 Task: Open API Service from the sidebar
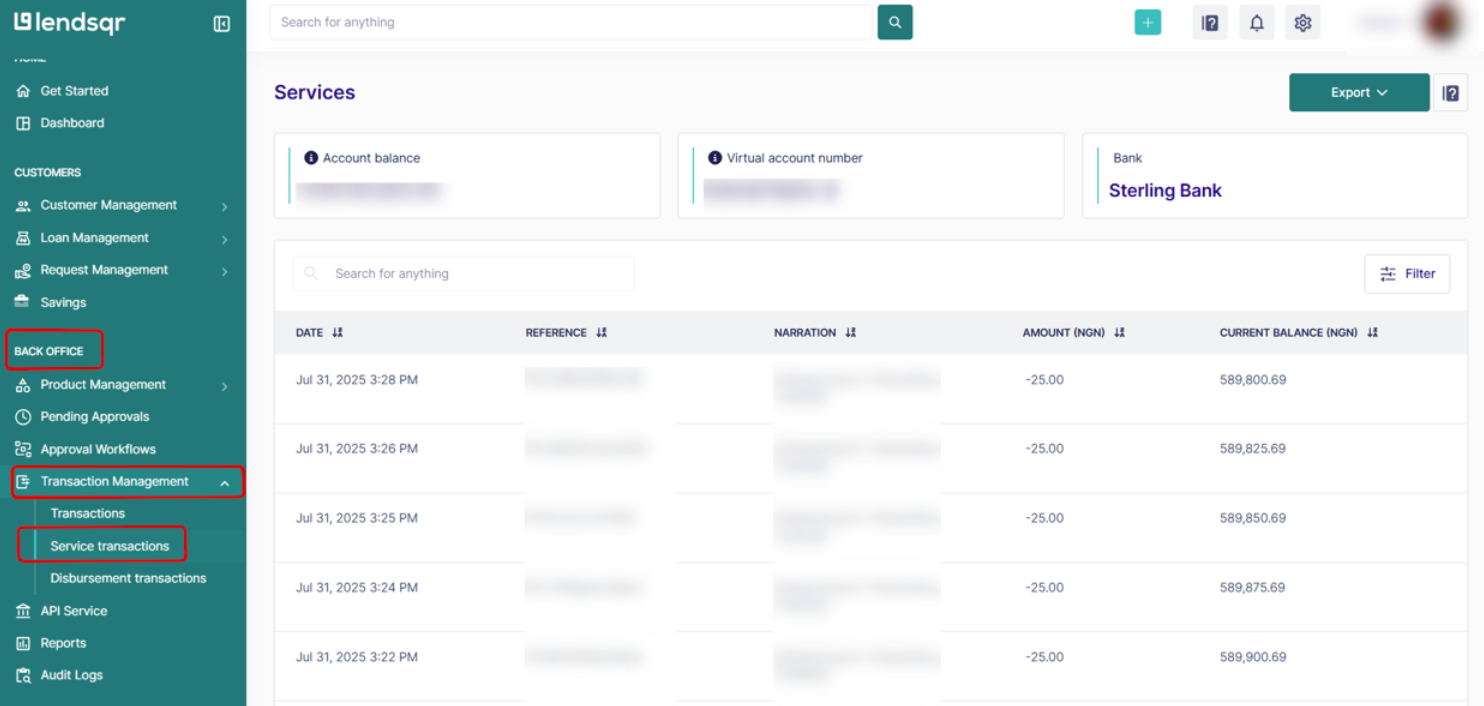pyautogui.click(x=73, y=610)
